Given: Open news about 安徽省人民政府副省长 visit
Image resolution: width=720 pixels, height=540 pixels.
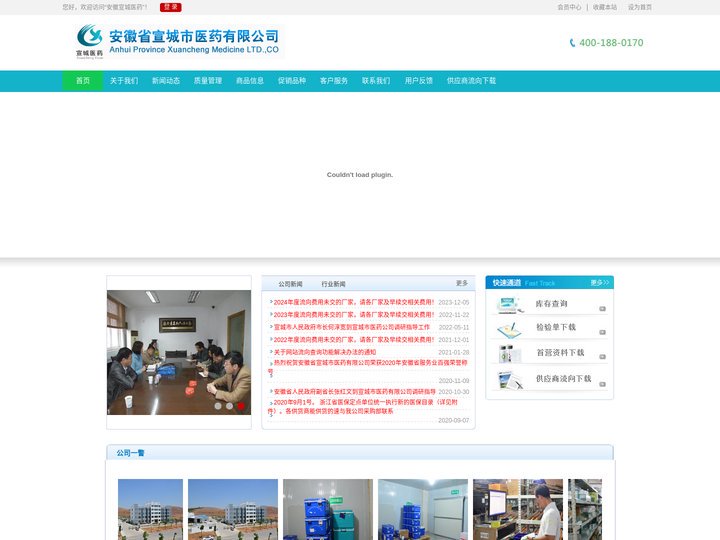Looking at the screenshot, I should coord(354,392).
